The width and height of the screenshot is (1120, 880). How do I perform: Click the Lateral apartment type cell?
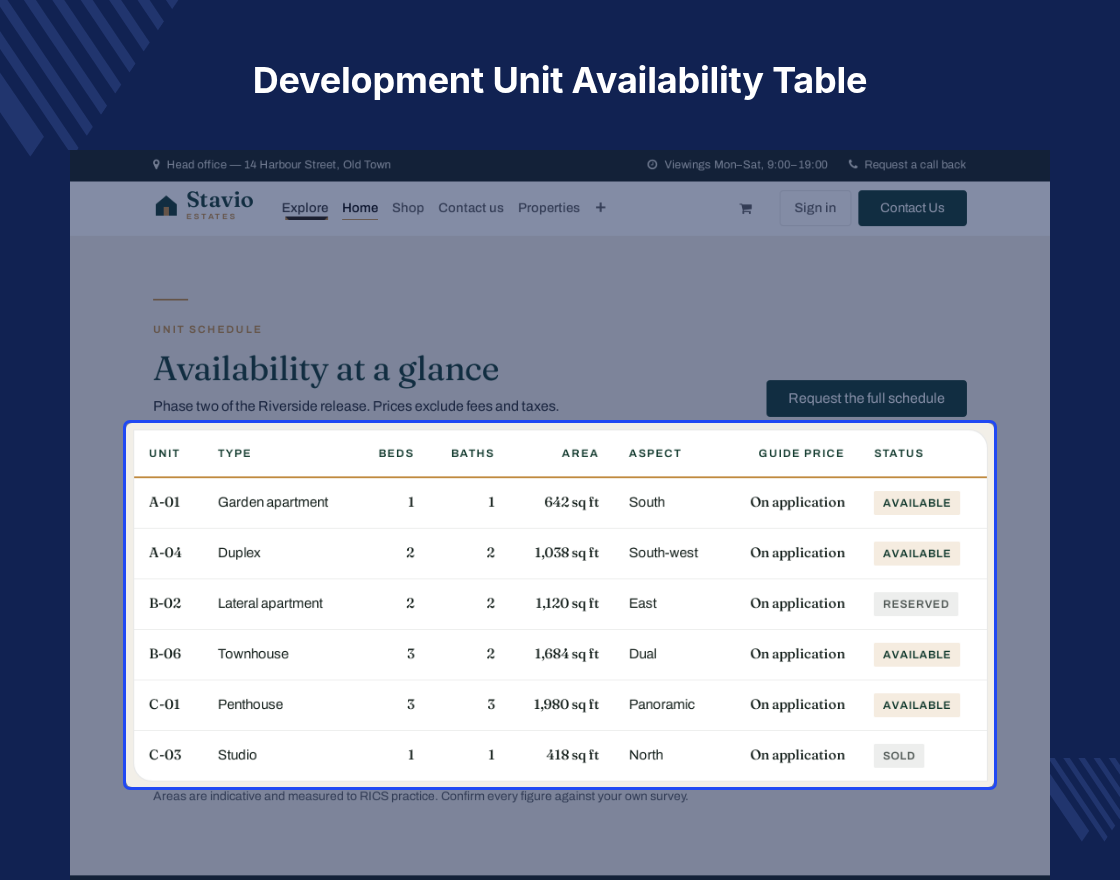[x=270, y=604]
